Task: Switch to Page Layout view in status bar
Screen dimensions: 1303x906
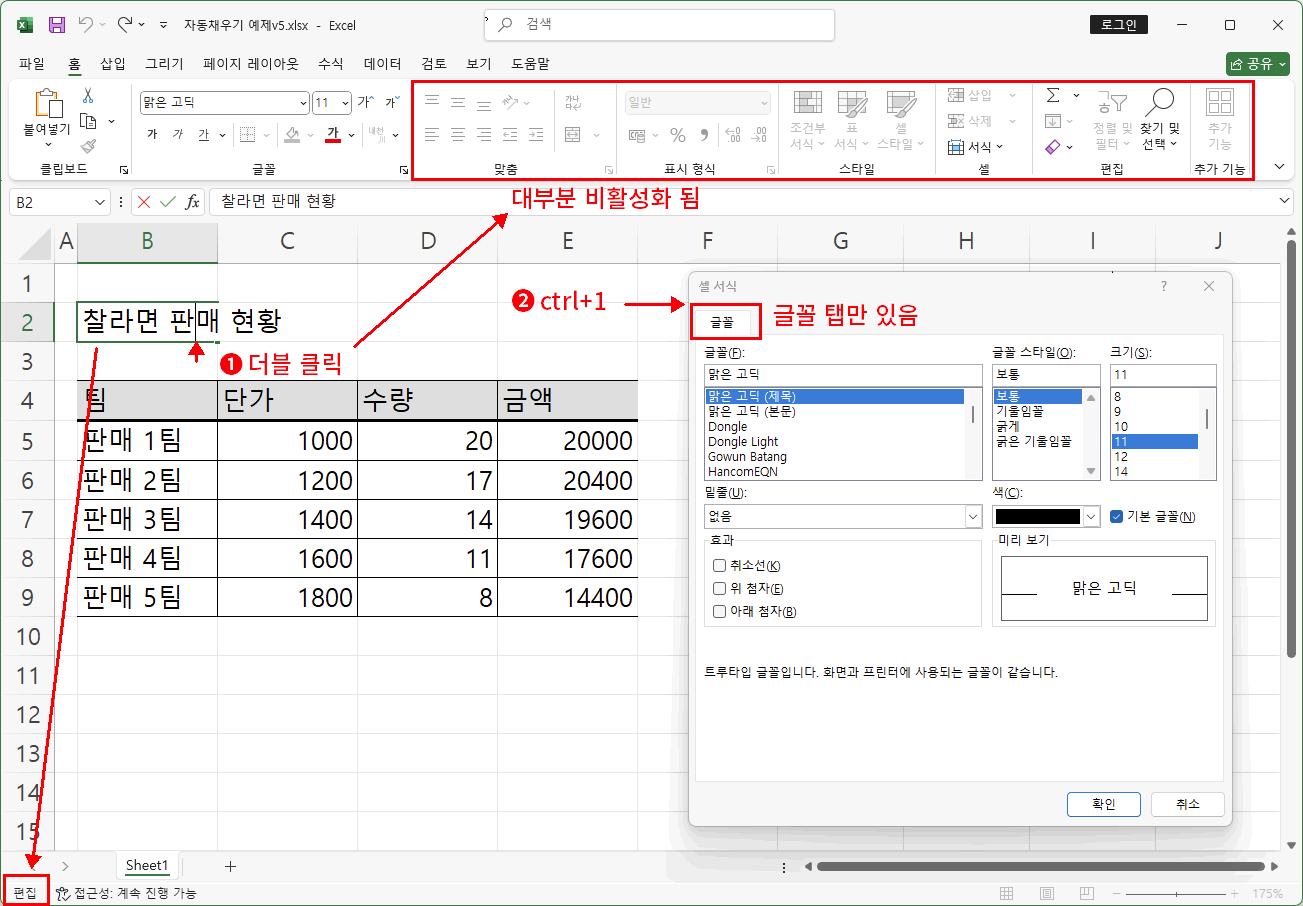Action: [1047, 893]
